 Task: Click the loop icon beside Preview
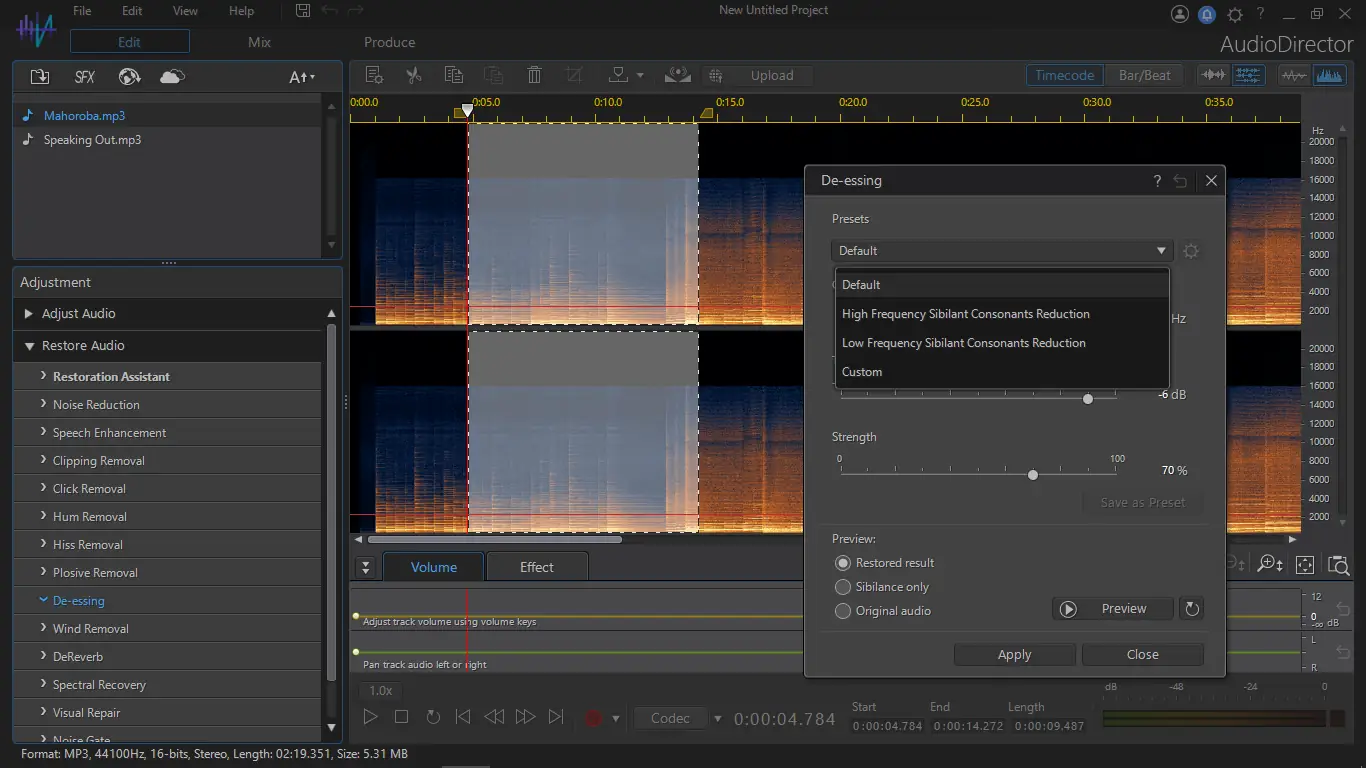[1191, 608]
